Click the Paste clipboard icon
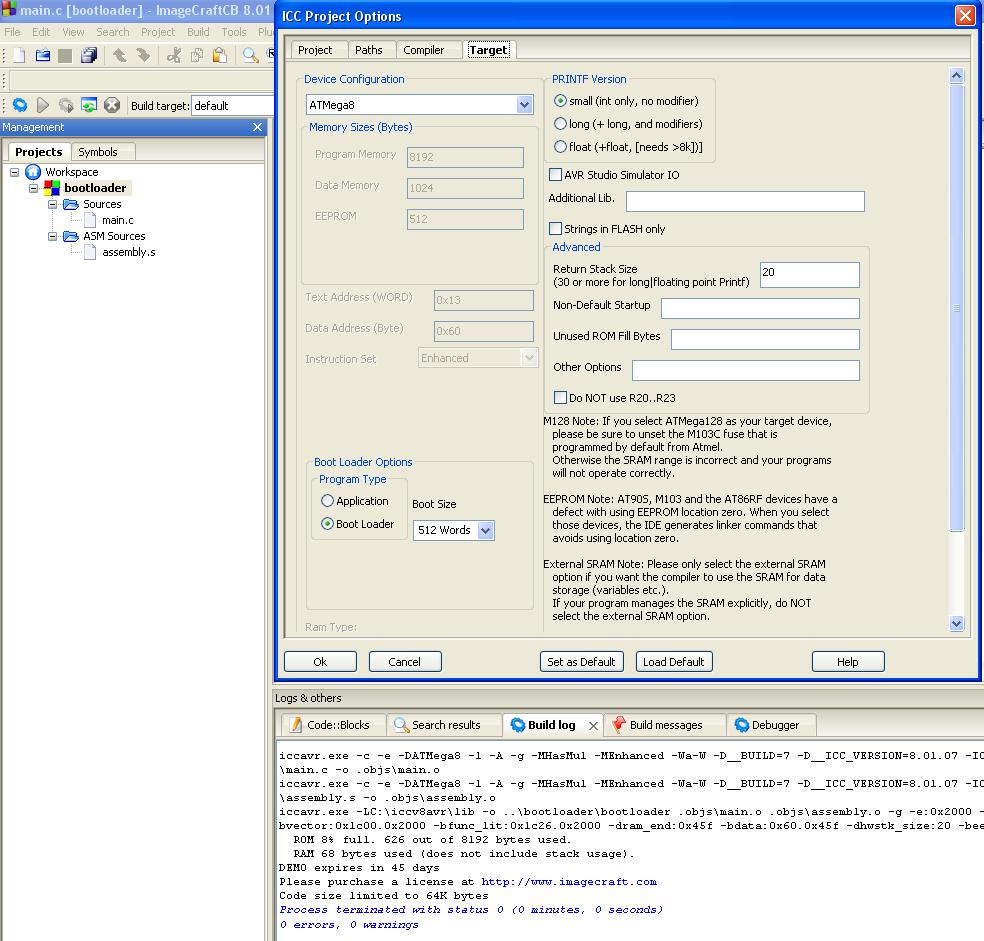 pos(220,55)
